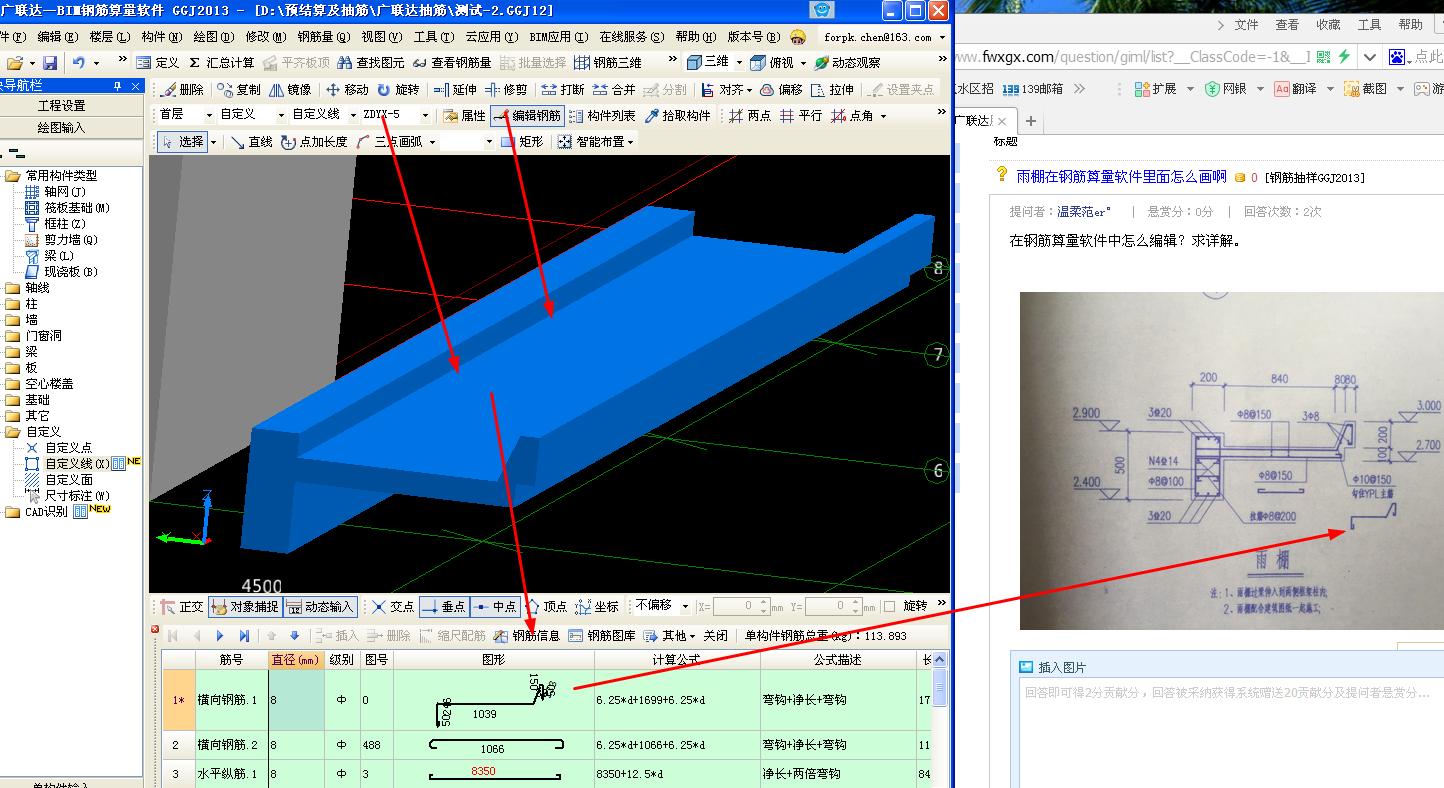Click 移动 move tool
The width and height of the screenshot is (1444, 788).
347,89
